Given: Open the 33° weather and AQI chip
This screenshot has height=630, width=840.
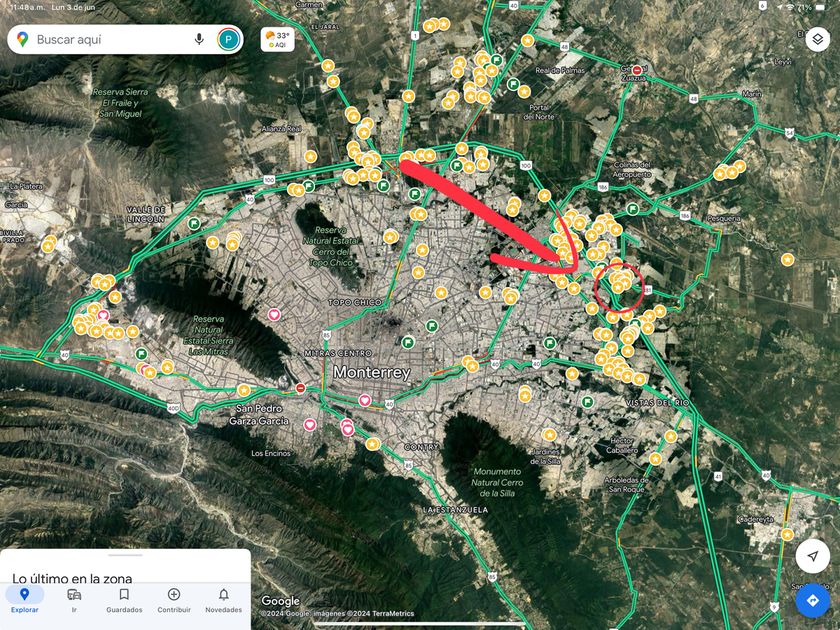Looking at the screenshot, I should tap(278, 39).
